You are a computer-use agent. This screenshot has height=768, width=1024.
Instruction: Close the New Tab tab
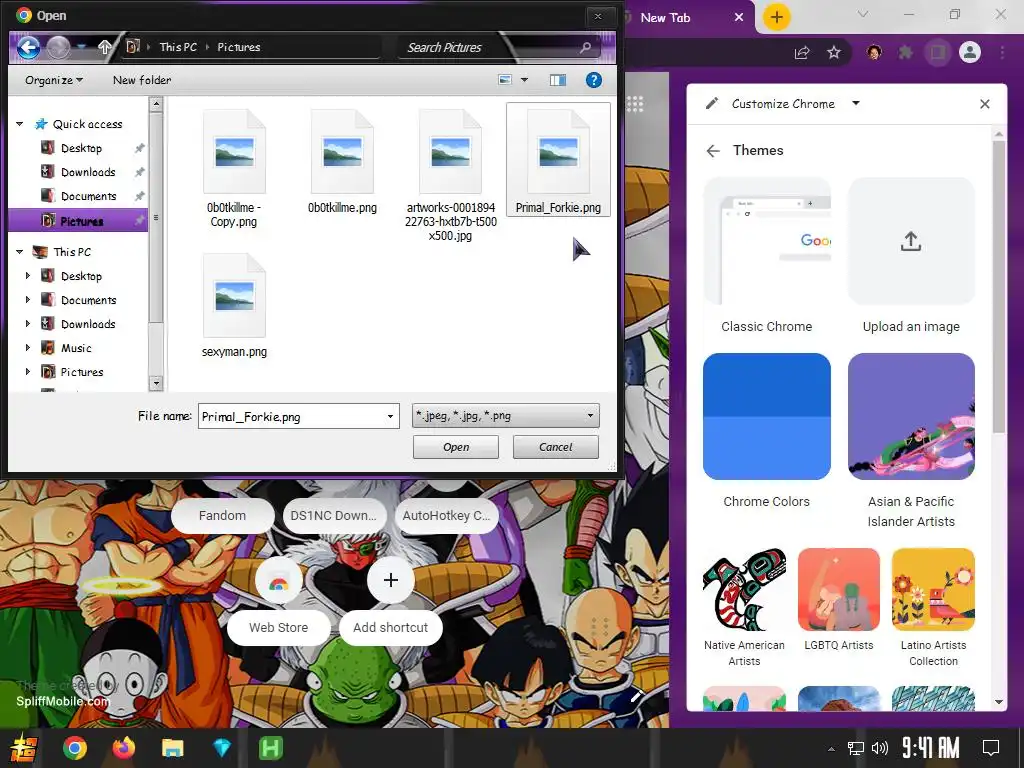(739, 17)
